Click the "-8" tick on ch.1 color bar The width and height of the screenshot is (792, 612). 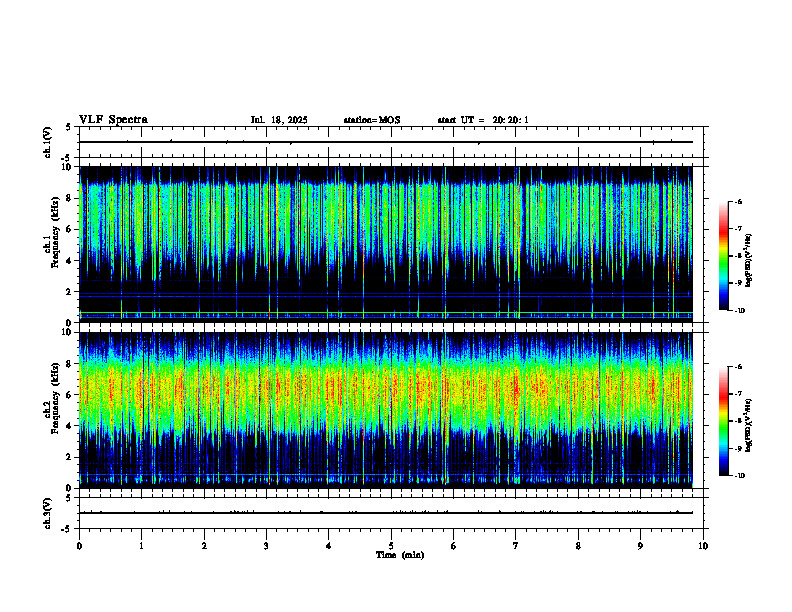pyautogui.click(x=738, y=256)
